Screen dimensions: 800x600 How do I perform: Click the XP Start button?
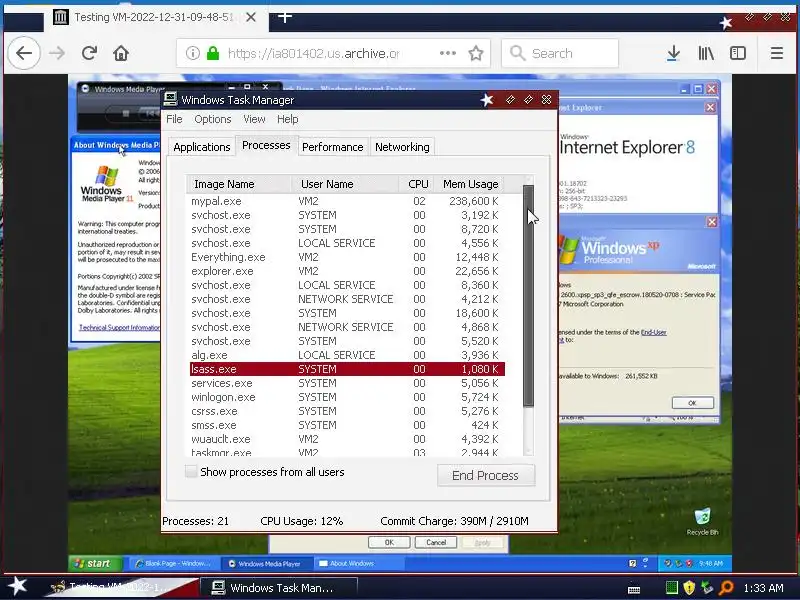click(94, 563)
